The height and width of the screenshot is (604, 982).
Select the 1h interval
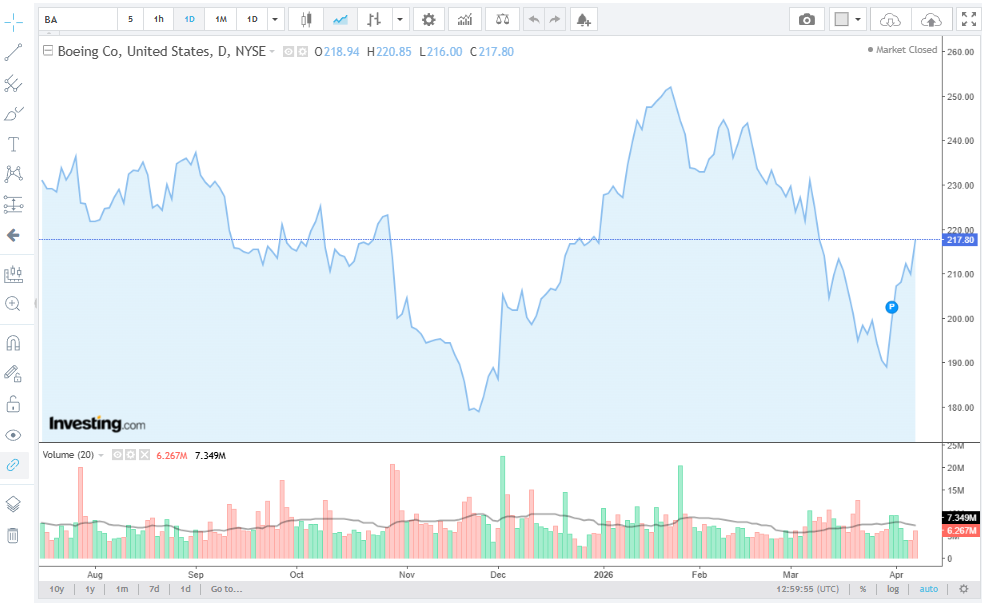point(158,19)
